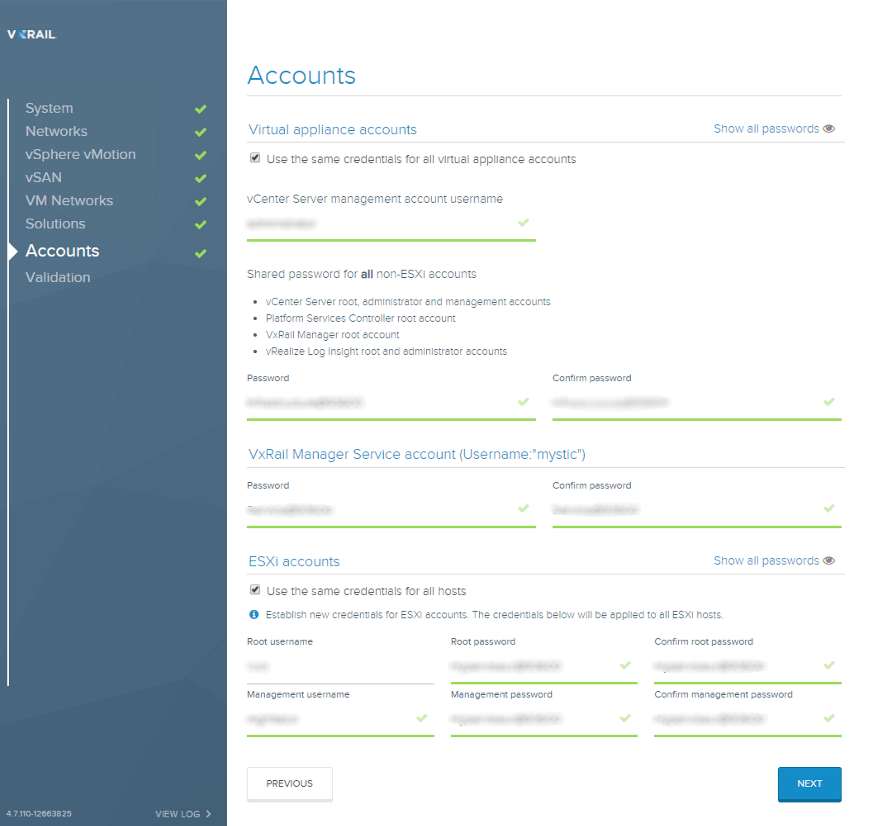The height and width of the screenshot is (826, 880).
Task: Click the VxRail logo
Action: pyautogui.click(x=32, y=34)
